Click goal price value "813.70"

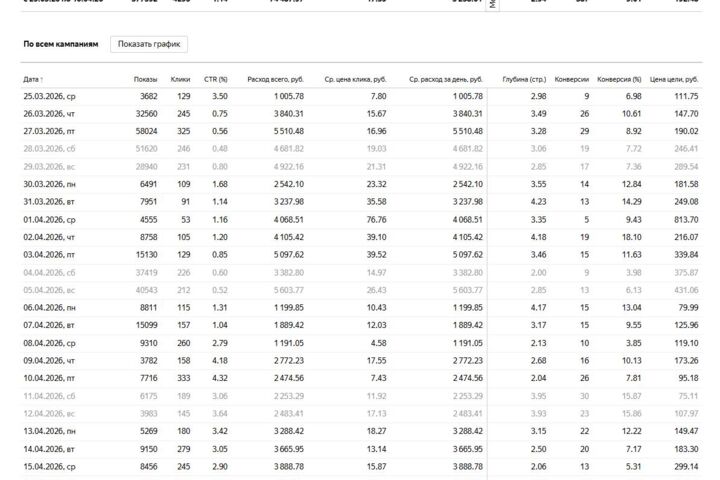(x=686, y=220)
